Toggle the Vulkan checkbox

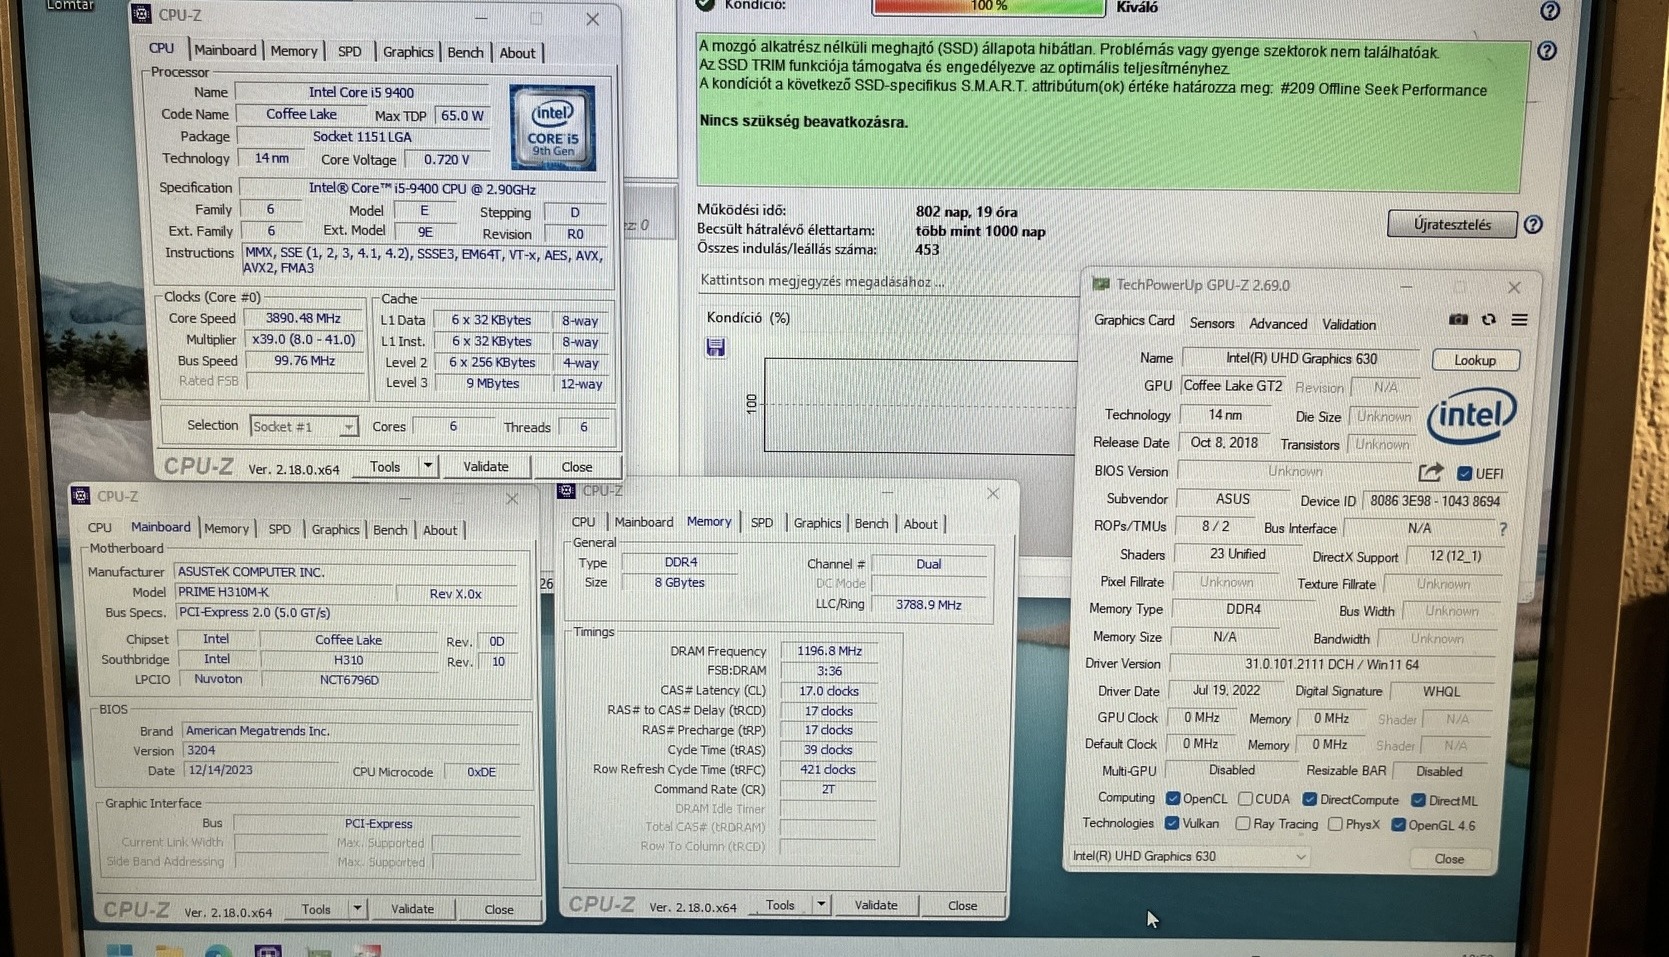[1172, 823]
